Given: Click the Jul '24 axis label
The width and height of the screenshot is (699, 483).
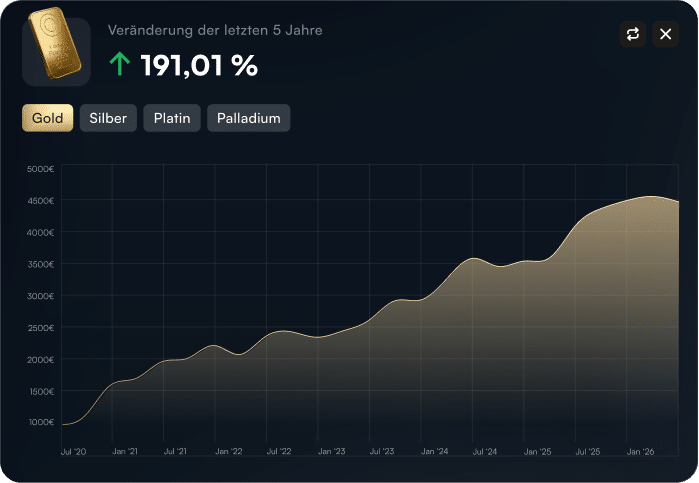Looking at the screenshot, I should [485, 451].
